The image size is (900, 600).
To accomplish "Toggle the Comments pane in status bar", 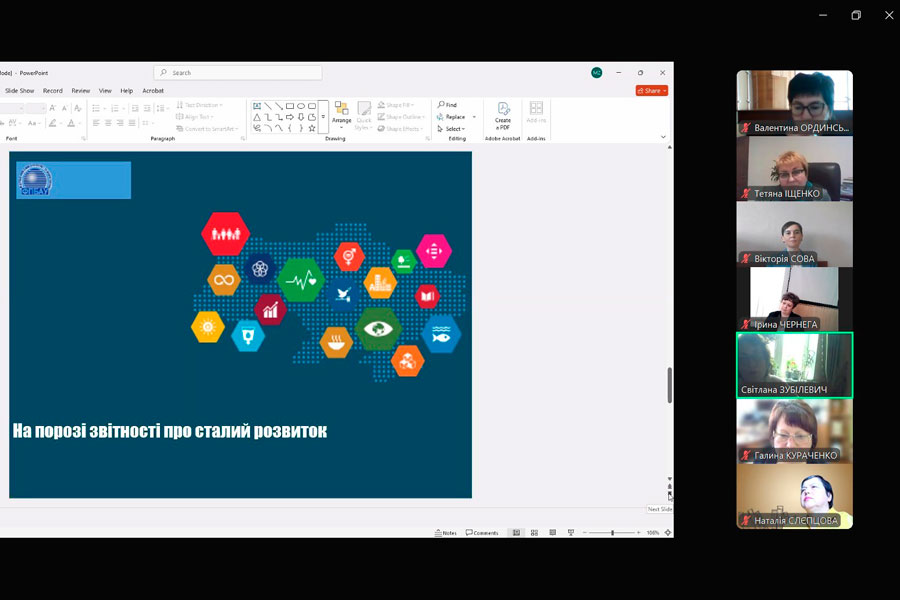I will [482, 533].
